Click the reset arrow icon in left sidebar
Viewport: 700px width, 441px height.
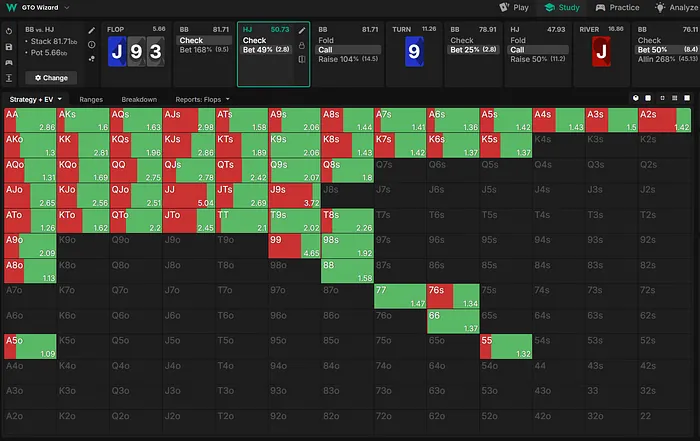click(x=9, y=31)
